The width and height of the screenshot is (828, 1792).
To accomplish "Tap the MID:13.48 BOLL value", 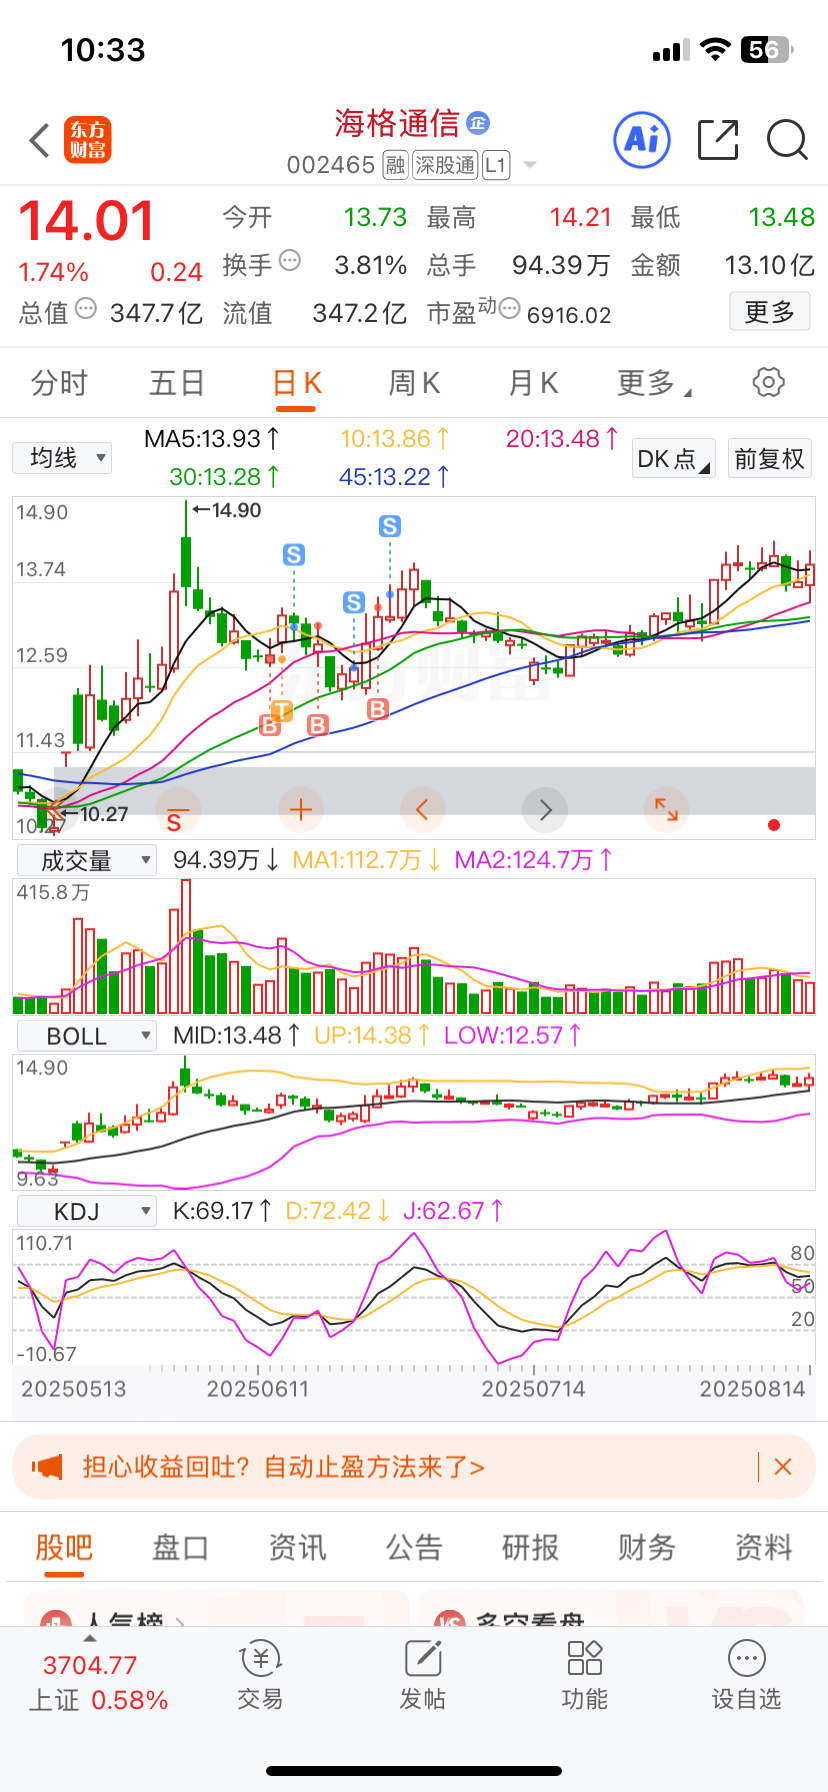I will 237,1035.
